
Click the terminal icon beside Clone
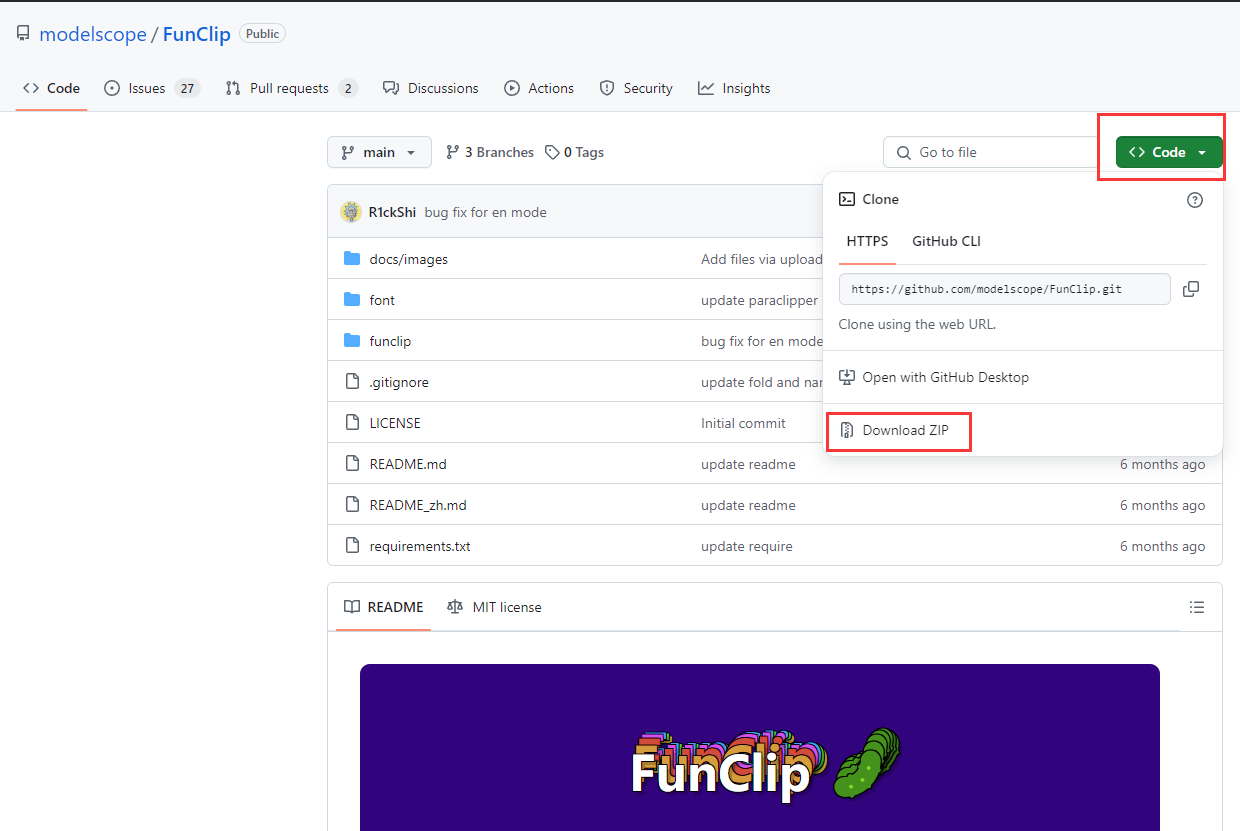pyautogui.click(x=846, y=199)
